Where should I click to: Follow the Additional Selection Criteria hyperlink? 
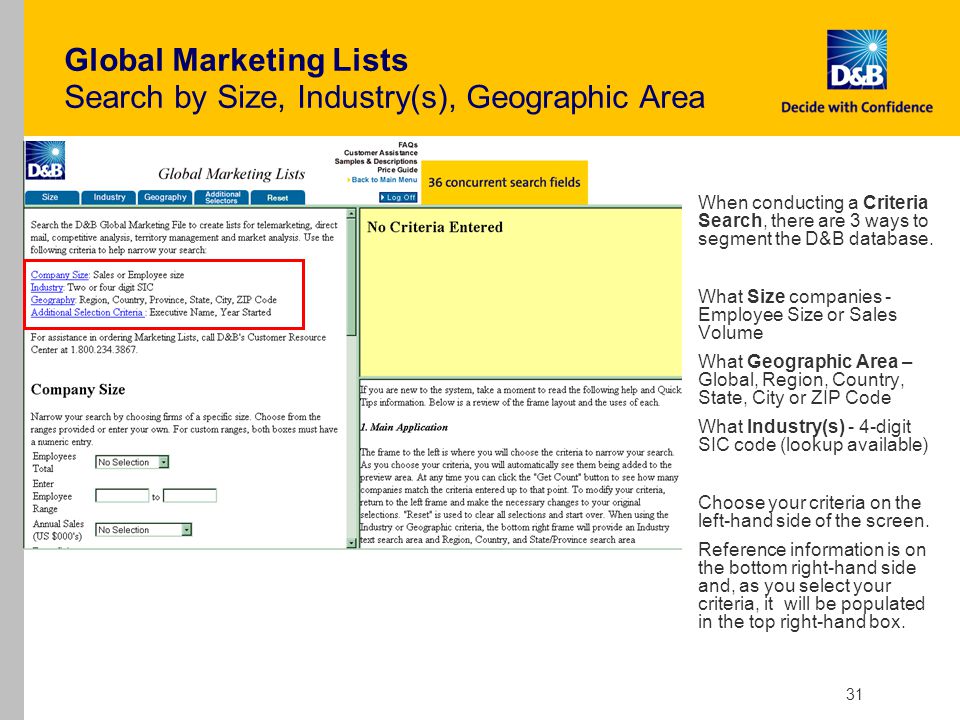coord(88,312)
